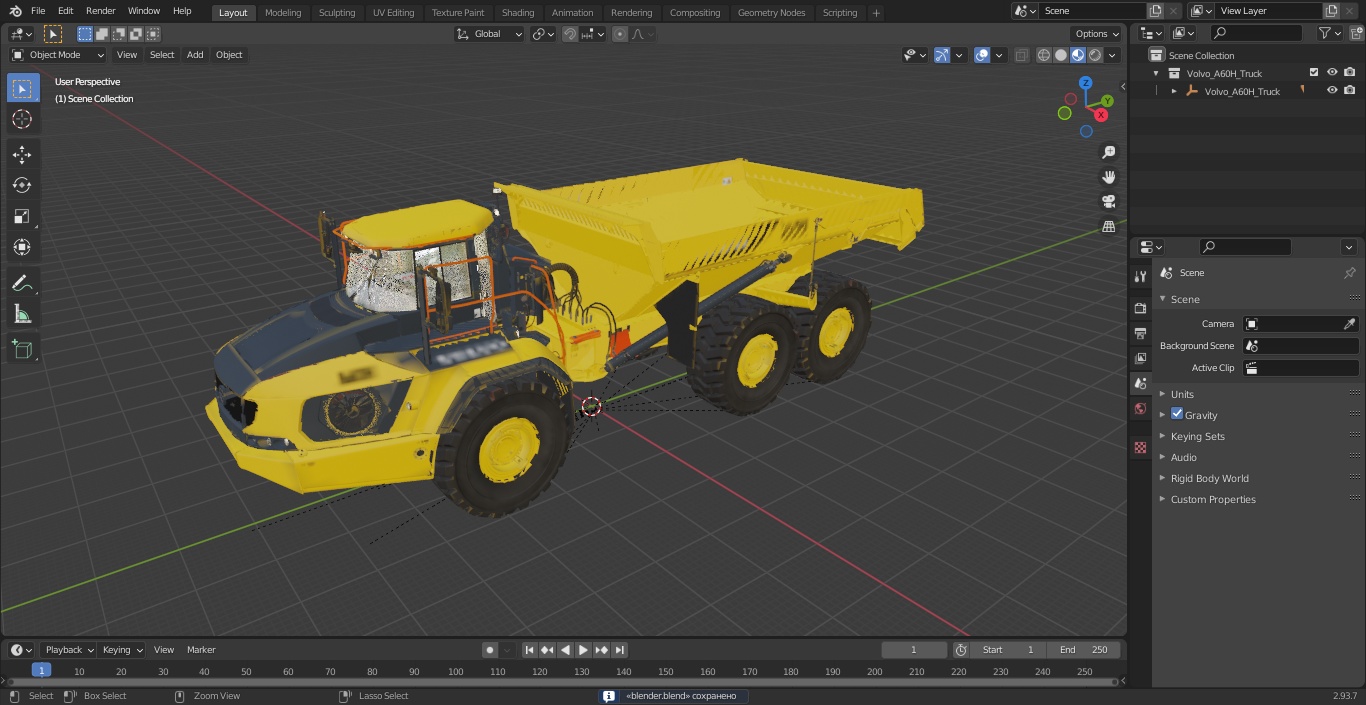Pin the Scene properties panel

(1349, 273)
